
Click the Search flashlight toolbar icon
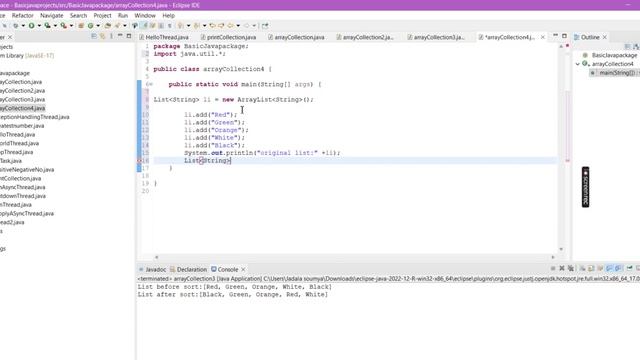click(118, 26)
